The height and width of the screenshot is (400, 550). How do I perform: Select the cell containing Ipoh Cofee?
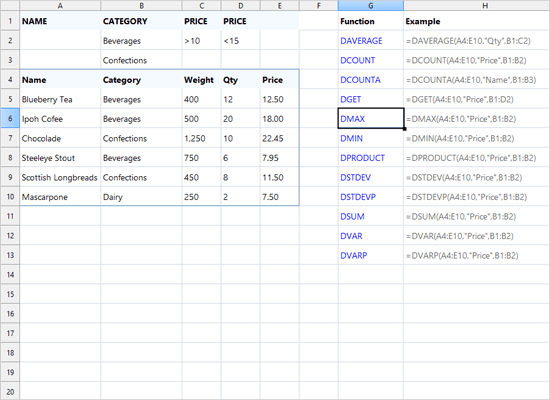(x=60, y=119)
